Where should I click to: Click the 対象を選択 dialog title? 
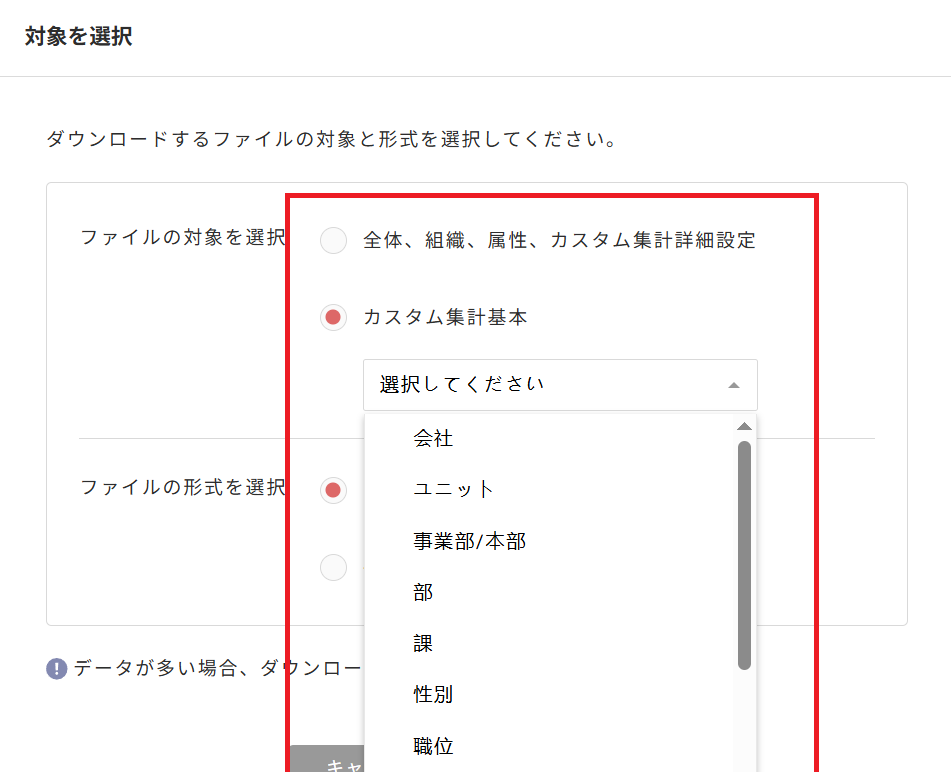click(76, 34)
